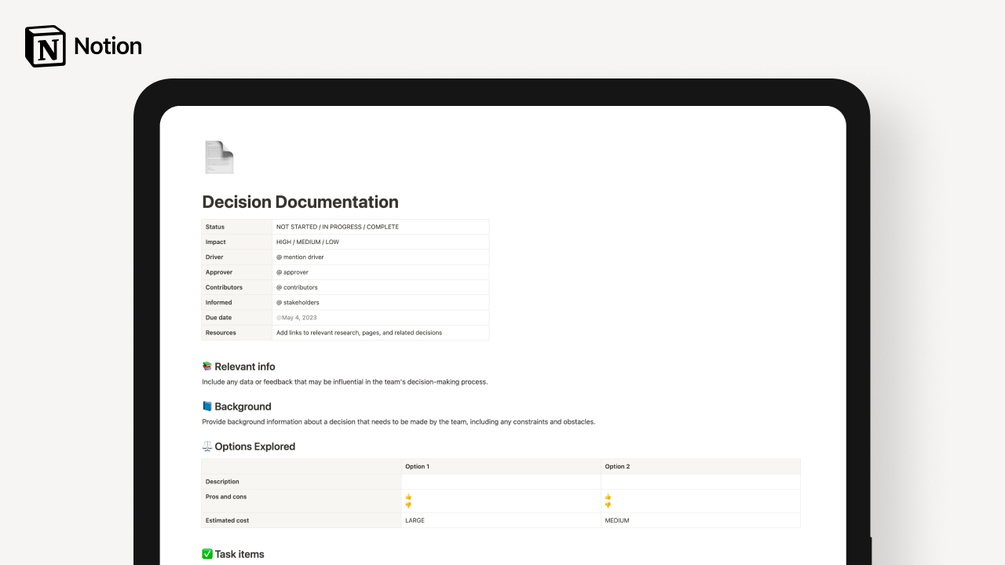Click the Background heading
This screenshot has width=1005, height=565.
click(x=243, y=406)
